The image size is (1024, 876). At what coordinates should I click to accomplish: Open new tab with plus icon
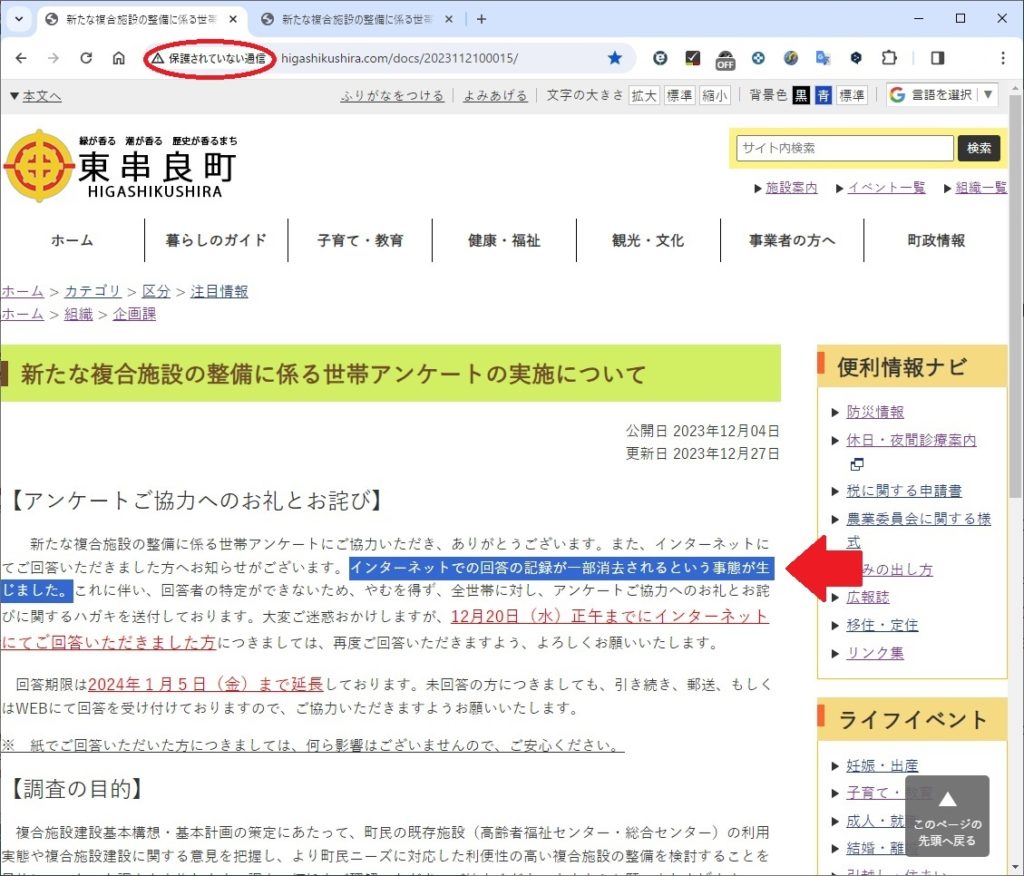[481, 19]
